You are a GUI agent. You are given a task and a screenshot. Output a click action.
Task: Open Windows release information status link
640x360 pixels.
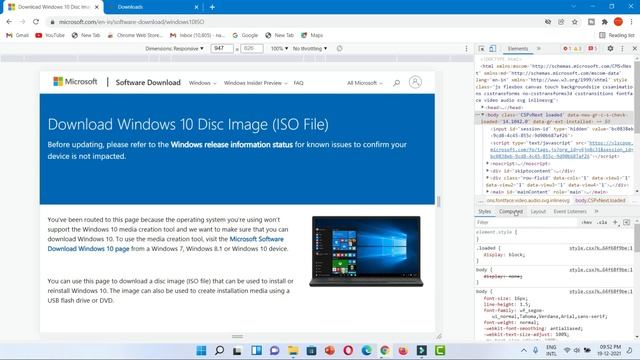point(231,144)
